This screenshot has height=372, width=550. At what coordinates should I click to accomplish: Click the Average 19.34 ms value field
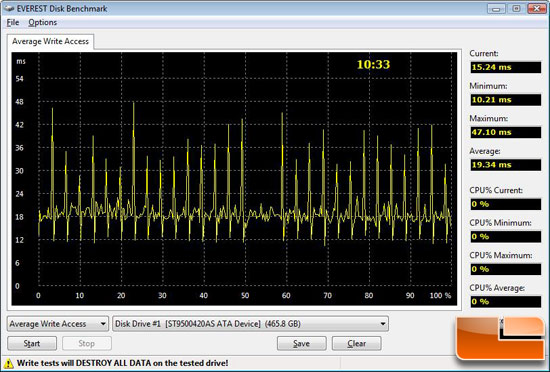505,165
